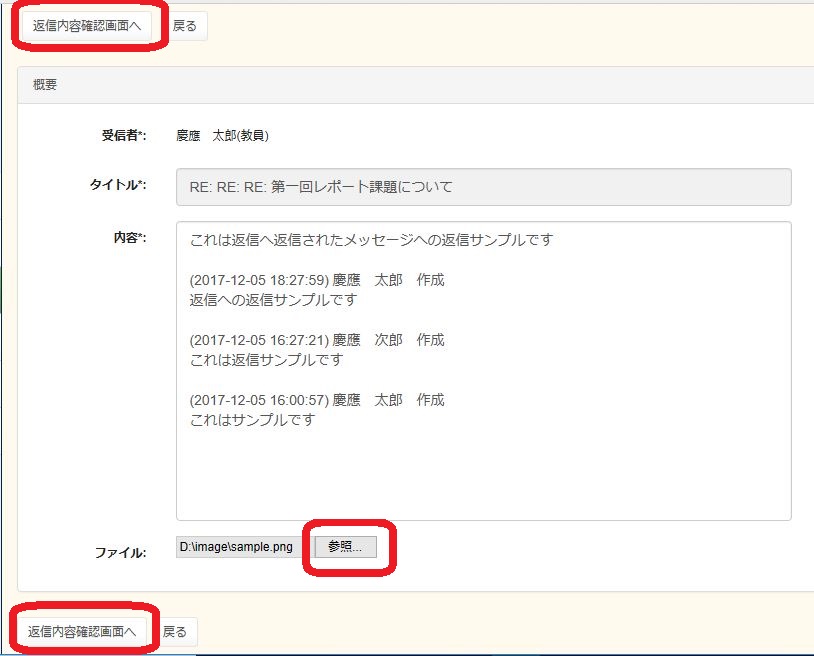Open file browser with 参照... button

click(x=345, y=547)
